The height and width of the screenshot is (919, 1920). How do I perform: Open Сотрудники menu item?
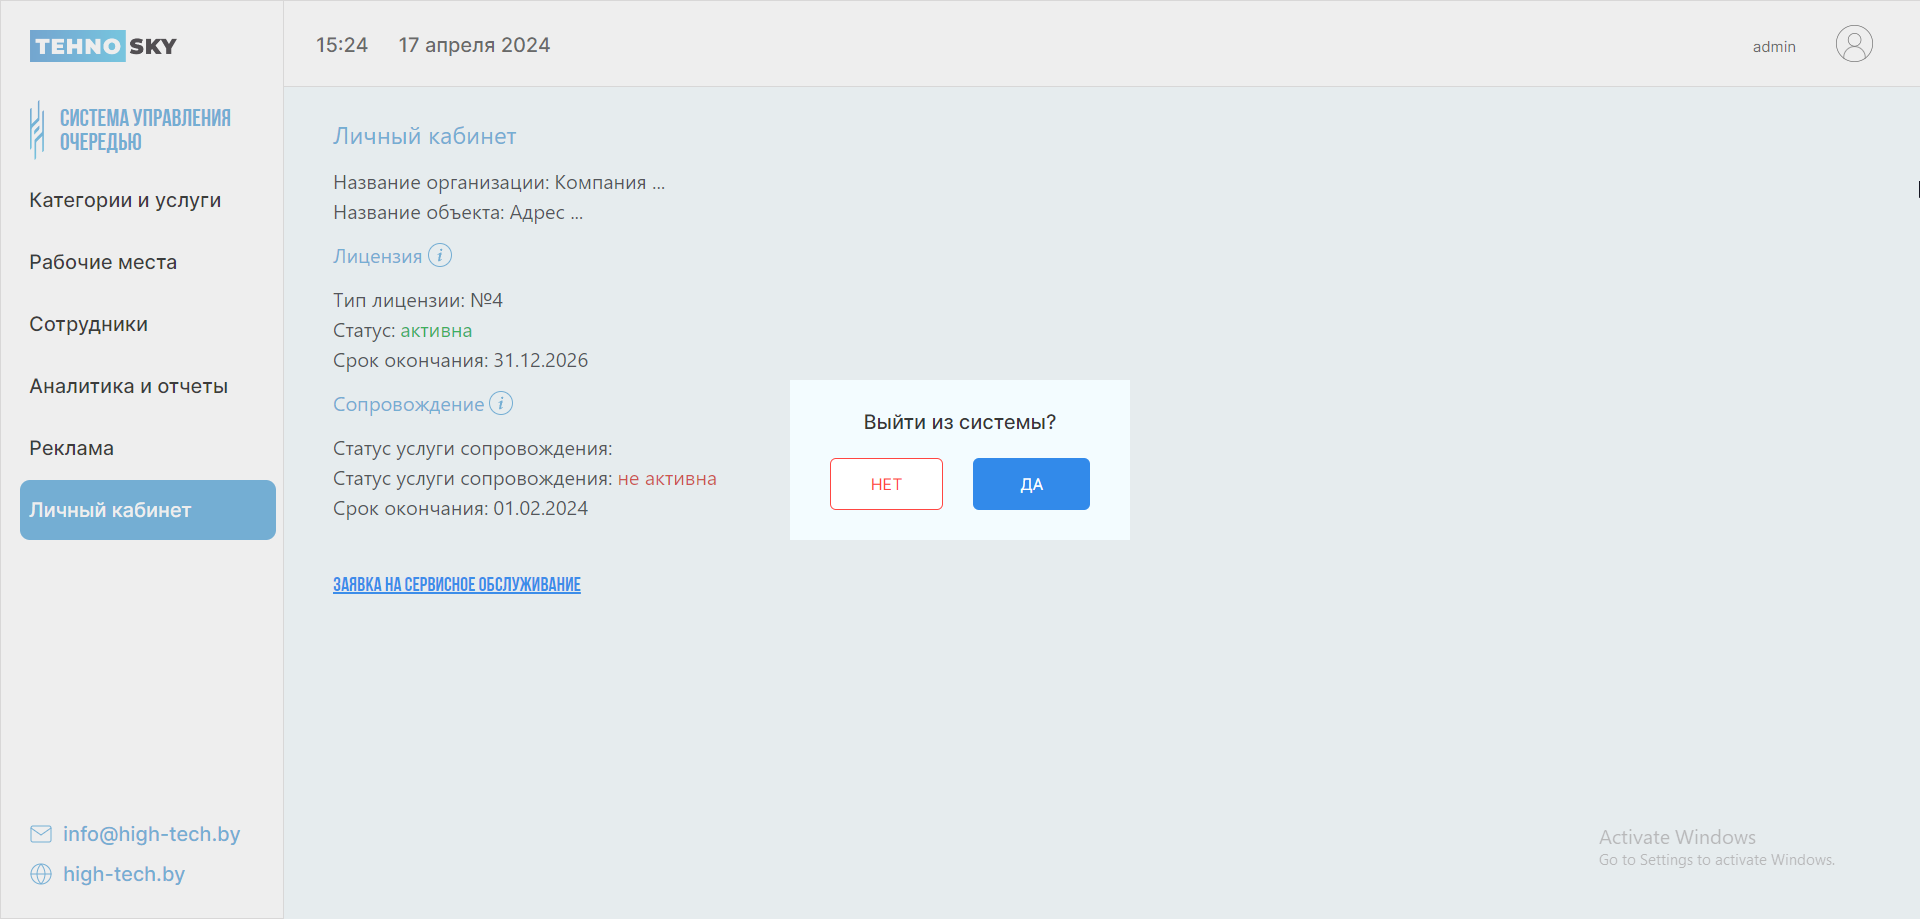click(88, 324)
